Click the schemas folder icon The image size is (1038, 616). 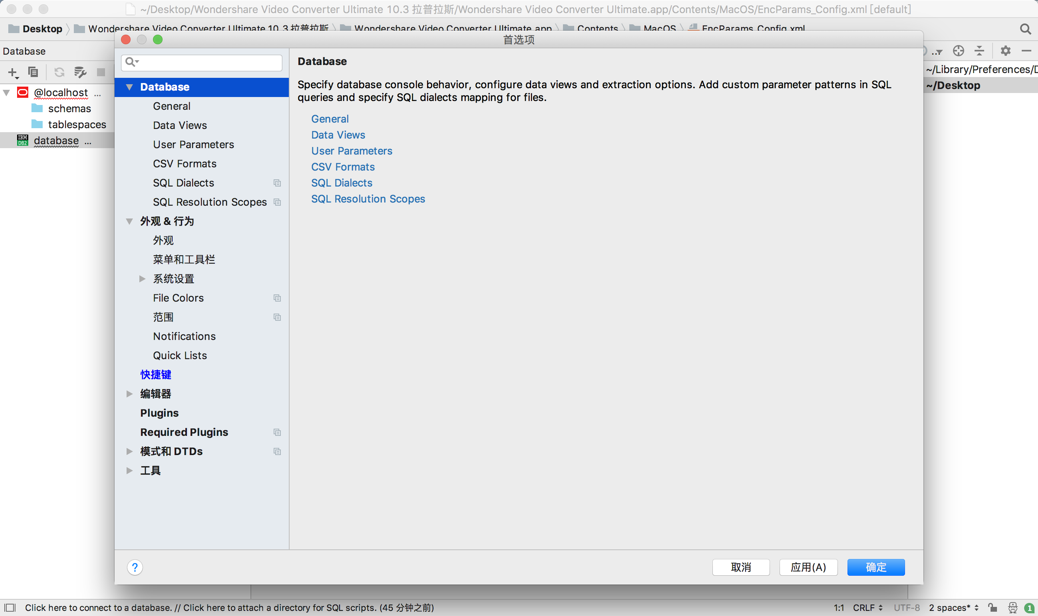(x=37, y=108)
